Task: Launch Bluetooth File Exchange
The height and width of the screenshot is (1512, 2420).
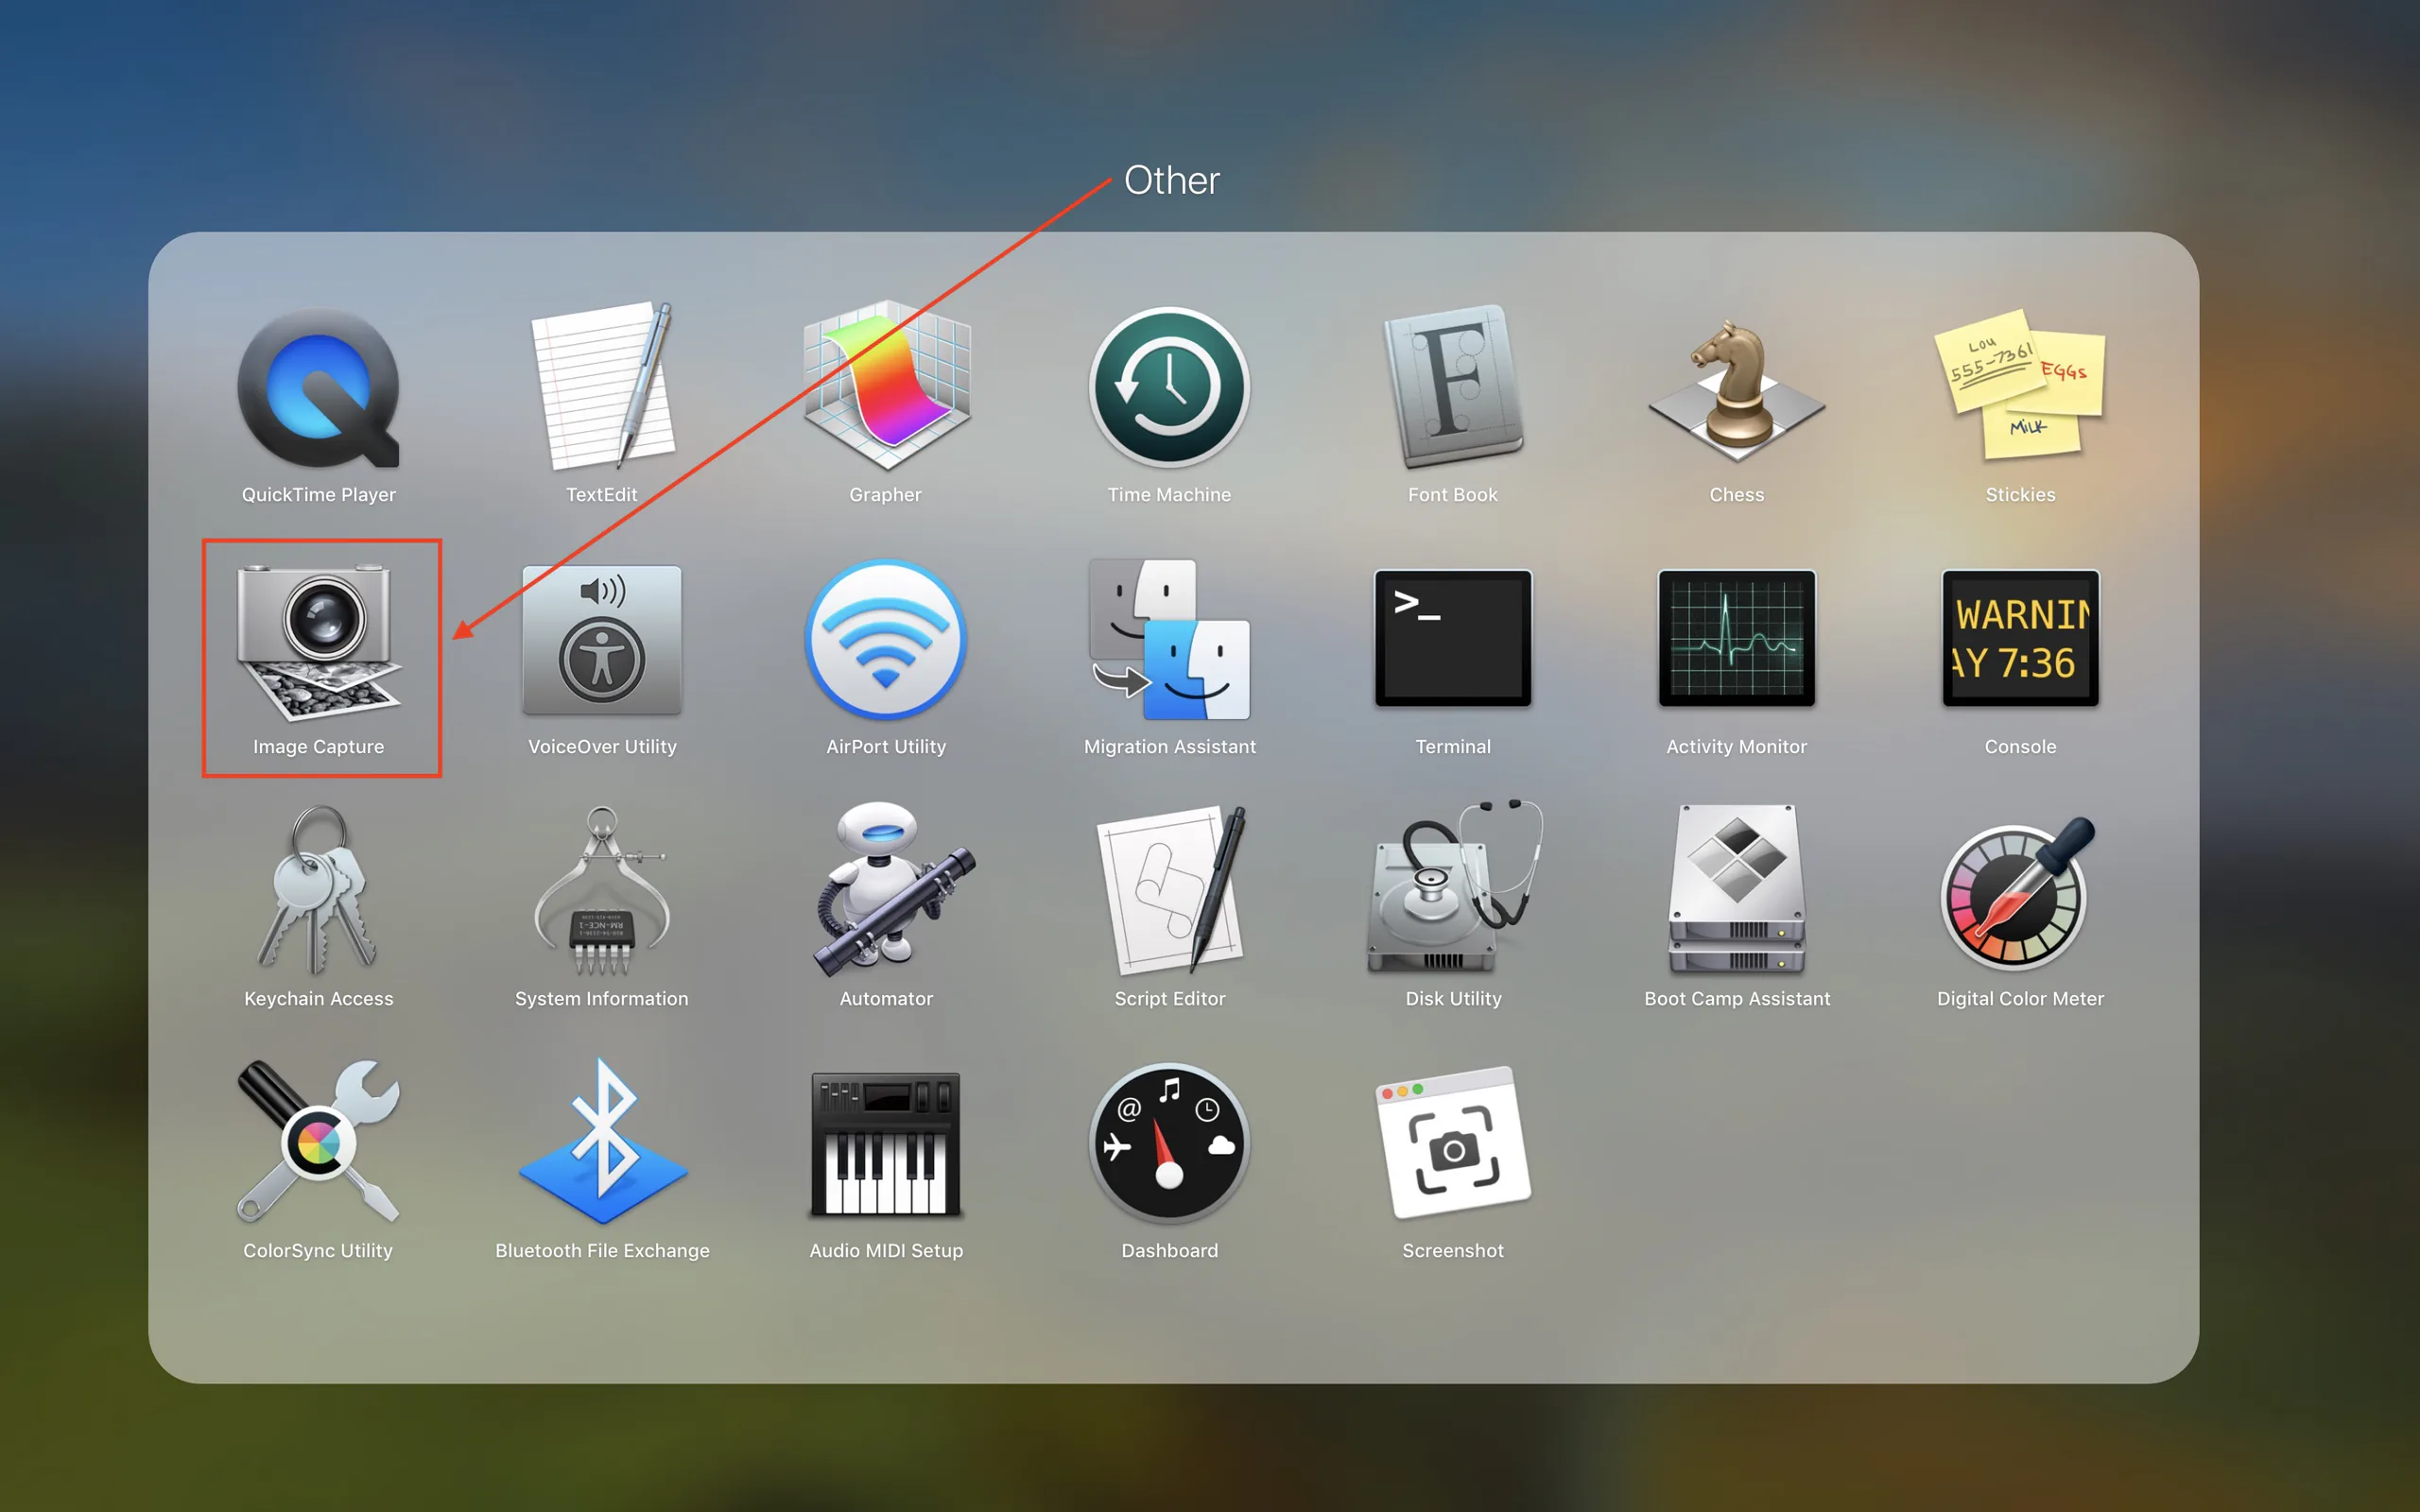Action: pyautogui.click(x=602, y=1141)
